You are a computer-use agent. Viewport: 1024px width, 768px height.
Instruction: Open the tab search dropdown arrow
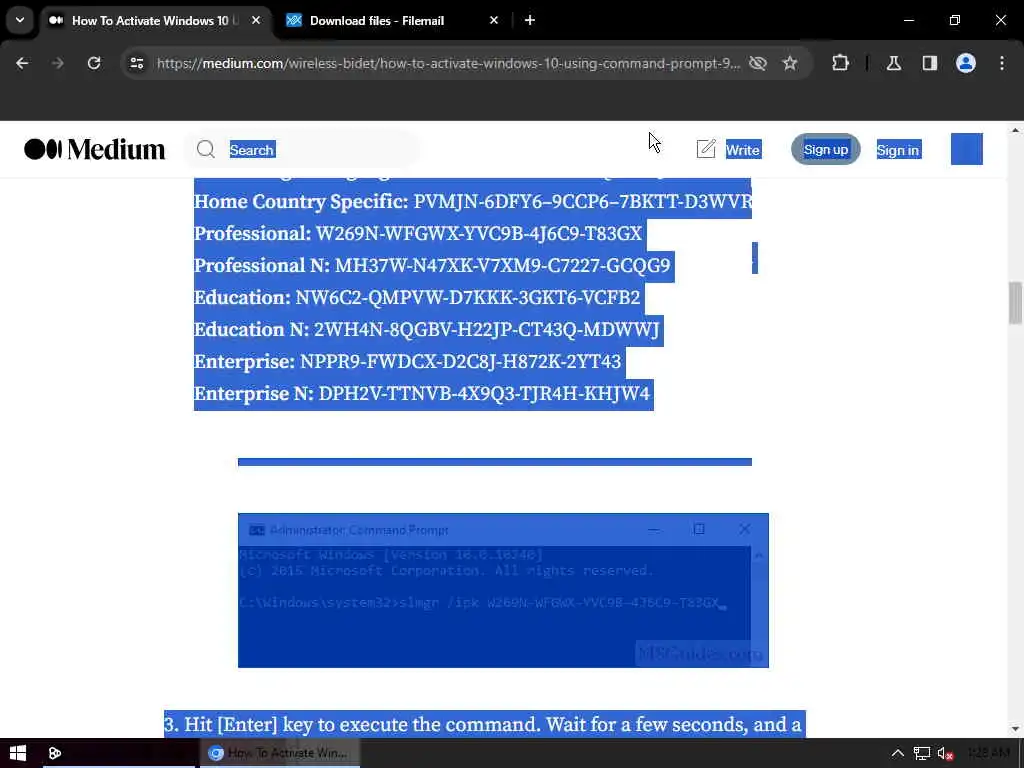pos(20,20)
